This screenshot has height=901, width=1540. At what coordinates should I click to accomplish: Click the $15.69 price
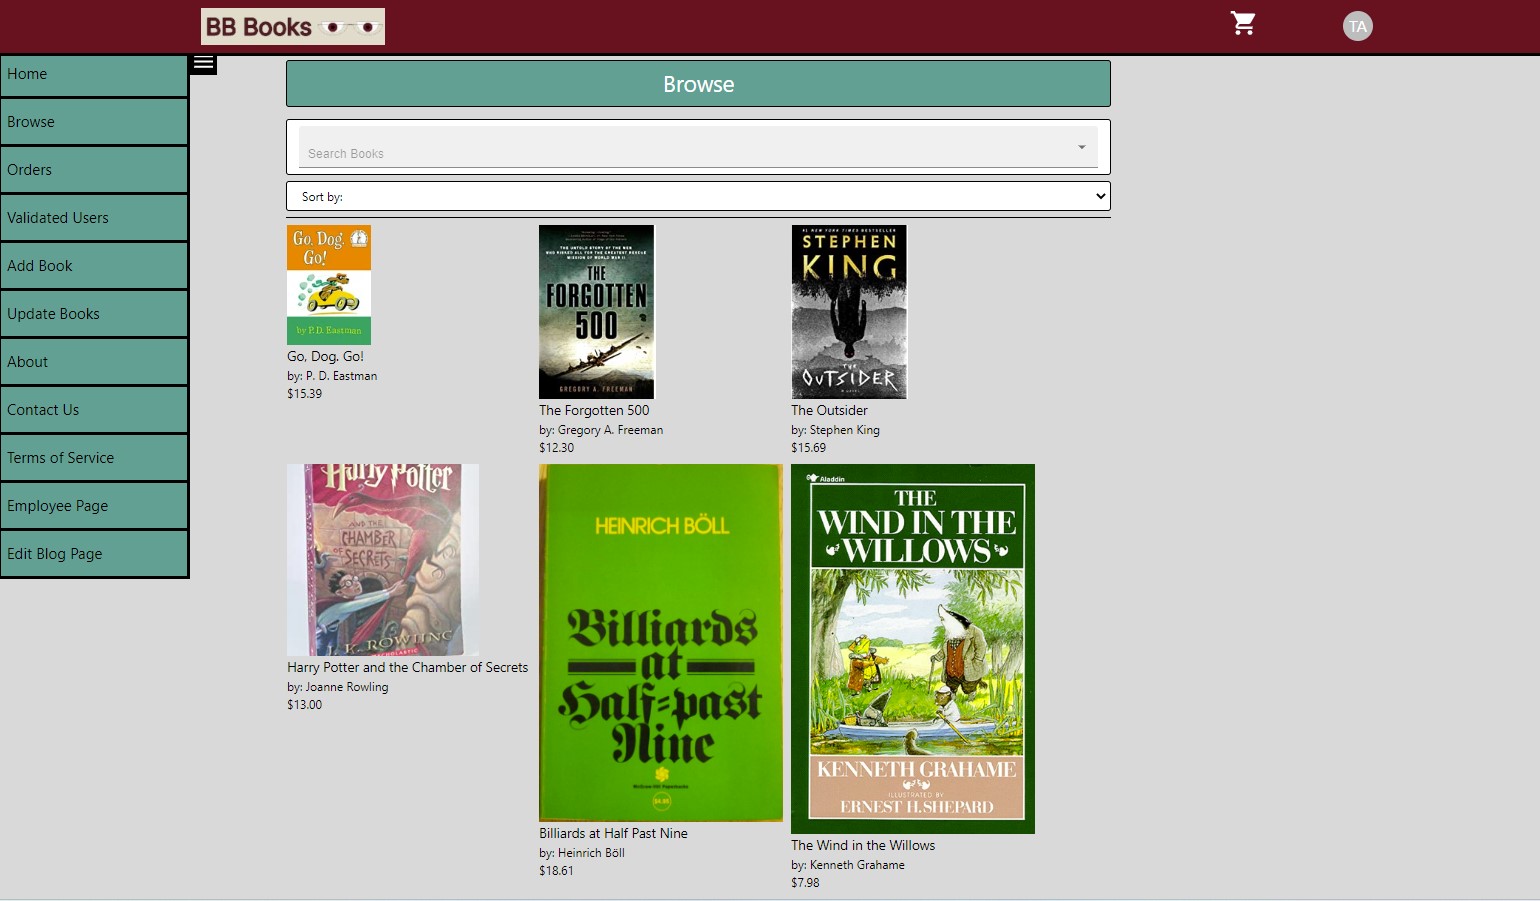[x=809, y=448]
